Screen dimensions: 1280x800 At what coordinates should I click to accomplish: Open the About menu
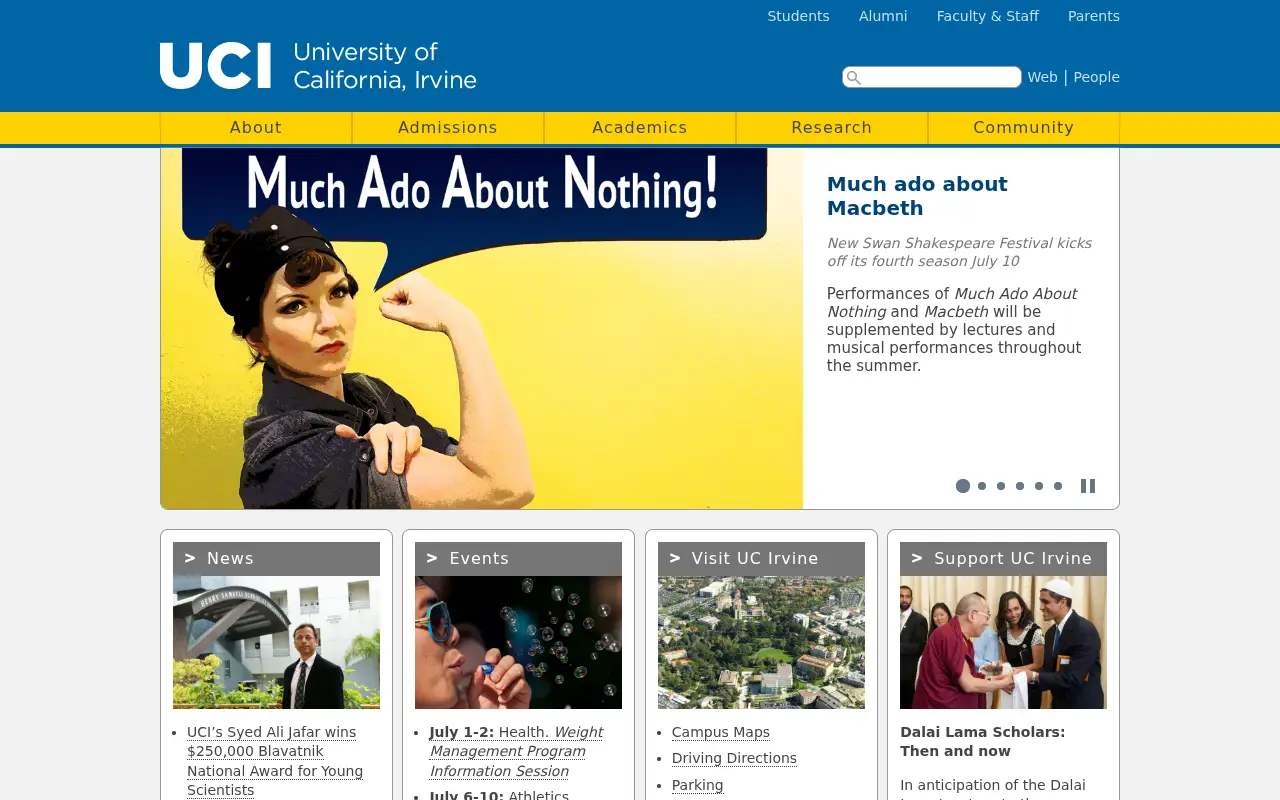pyautogui.click(x=256, y=128)
